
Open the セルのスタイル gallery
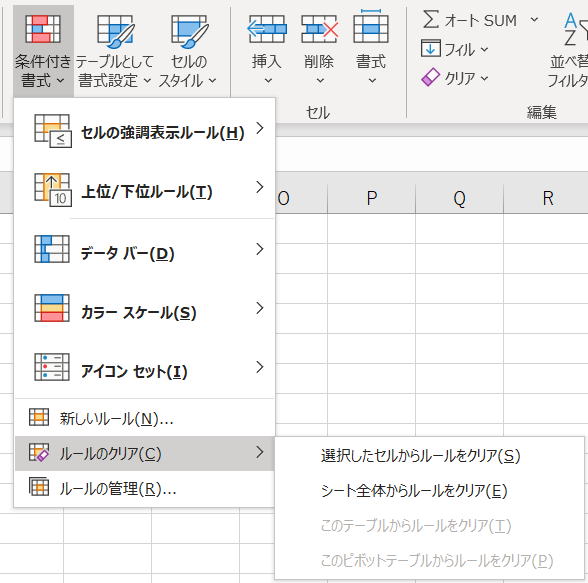pyautogui.click(x=188, y=51)
